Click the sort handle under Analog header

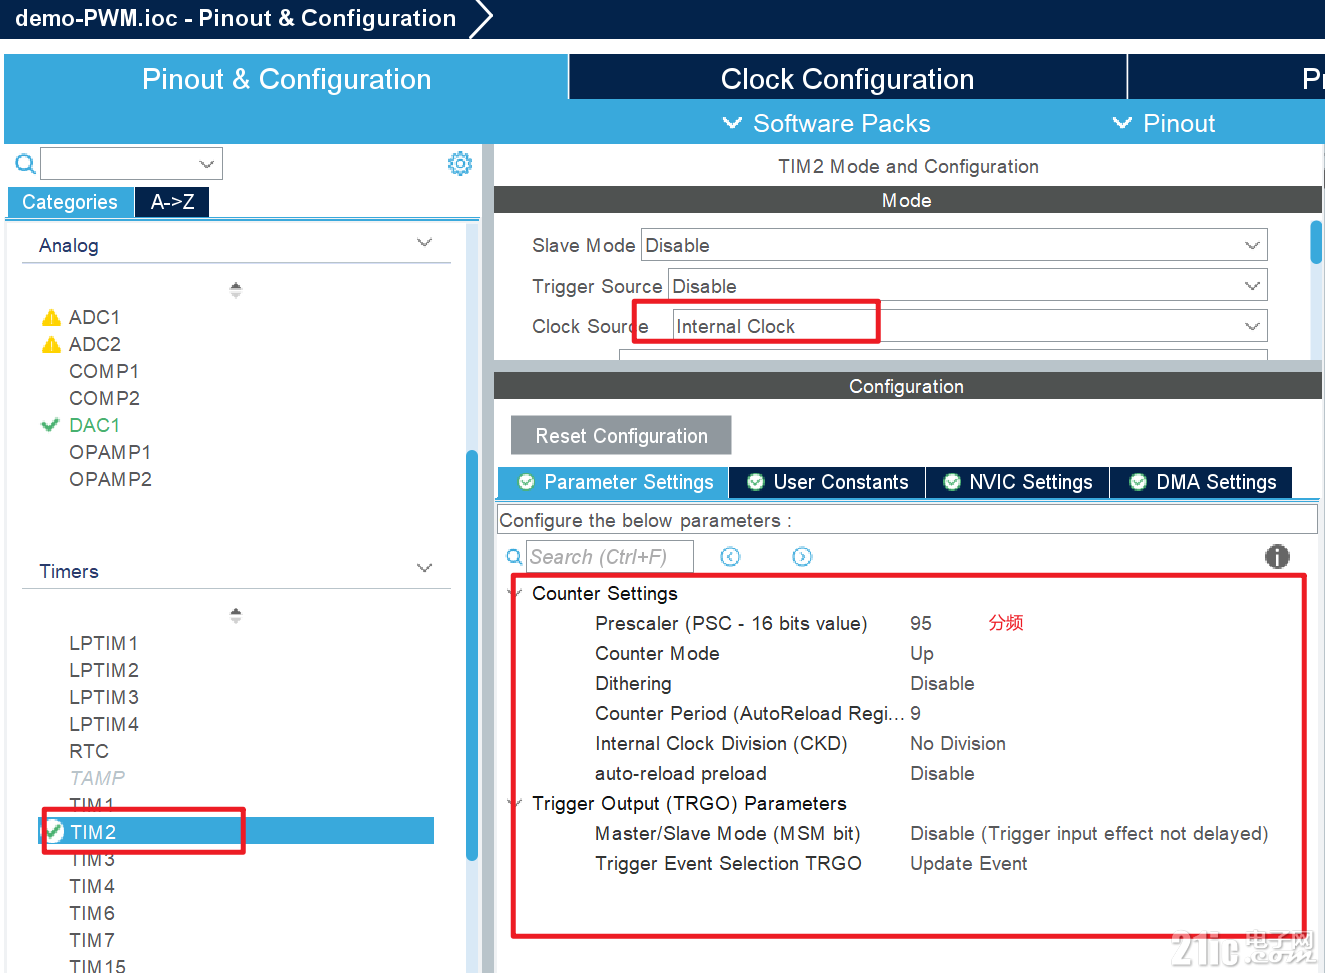click(x=236, y=289)
